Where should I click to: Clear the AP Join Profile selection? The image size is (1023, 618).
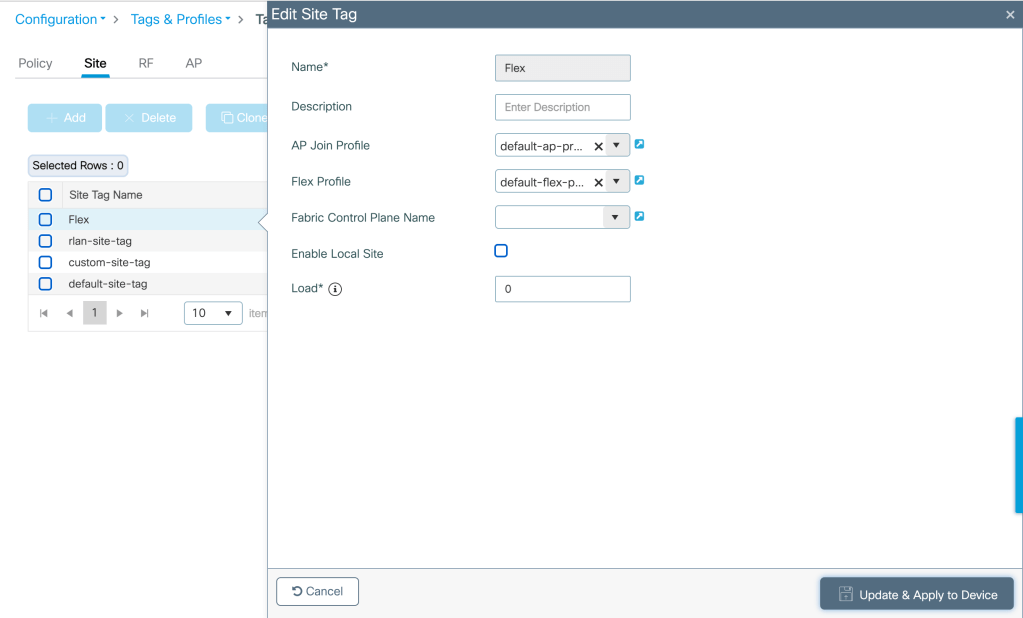point(598,146)
